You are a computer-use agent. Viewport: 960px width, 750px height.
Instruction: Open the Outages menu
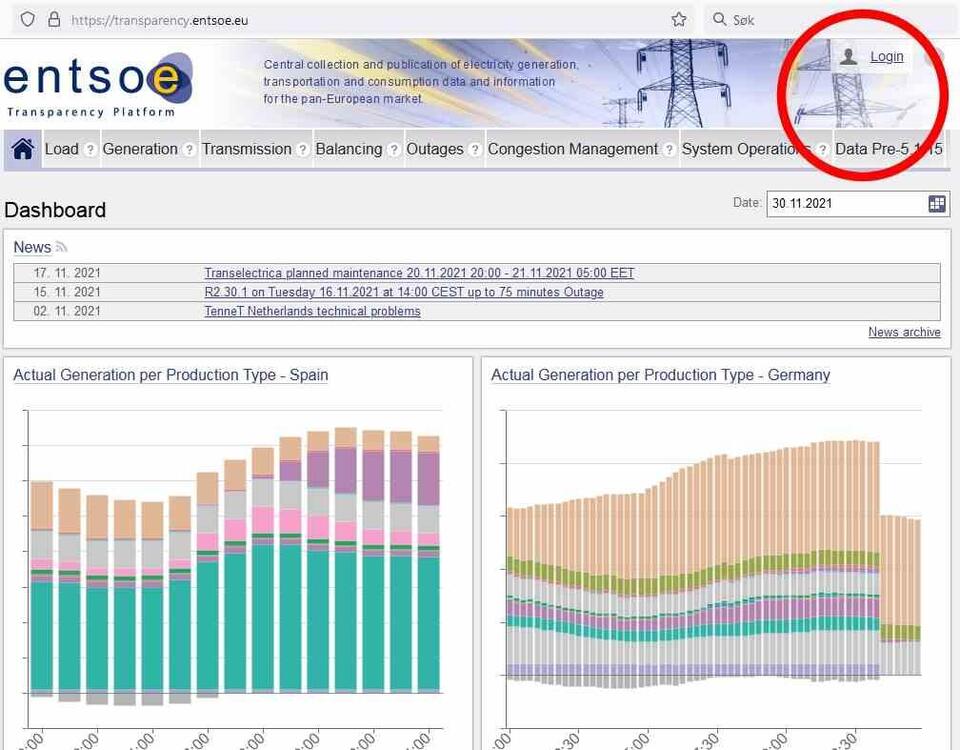pos(435,149)
